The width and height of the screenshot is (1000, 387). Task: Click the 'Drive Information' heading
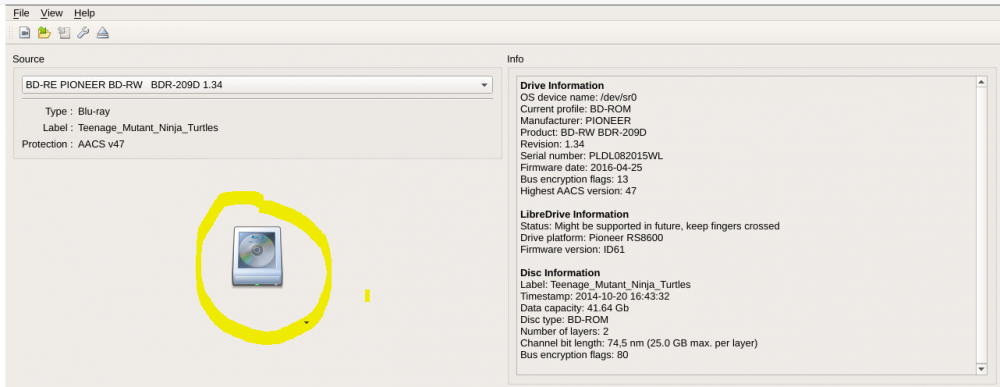click(562, 85)
